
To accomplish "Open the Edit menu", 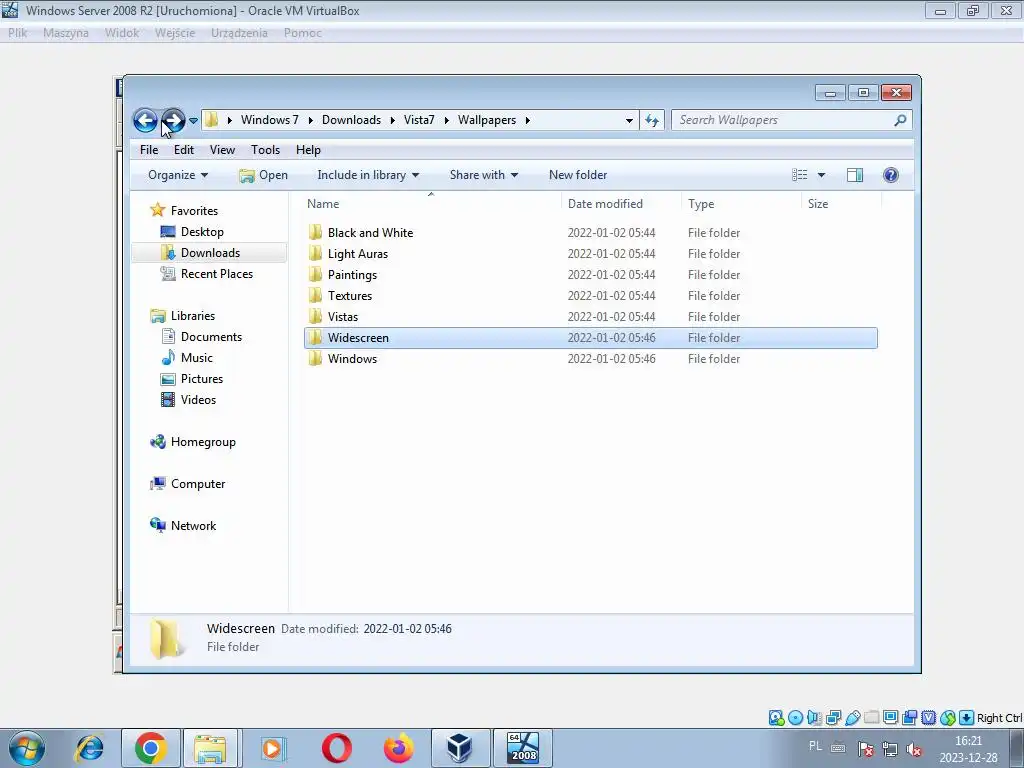I will 184,150.
